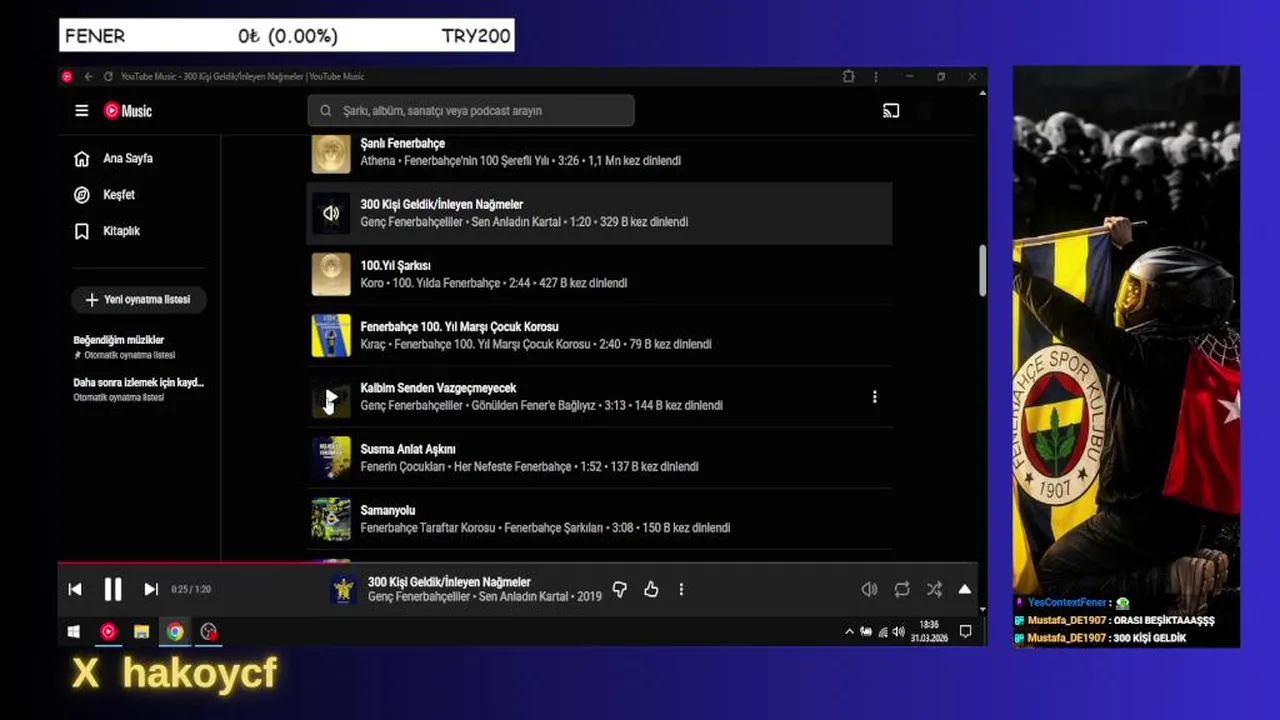Pause the playing song

click(113, 590)
